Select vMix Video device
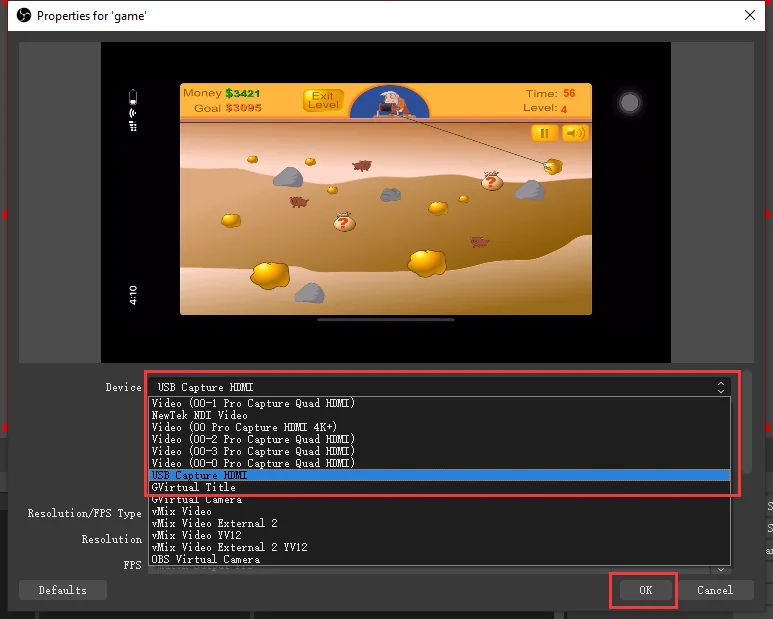773x619 pixels. coord(439,512)
